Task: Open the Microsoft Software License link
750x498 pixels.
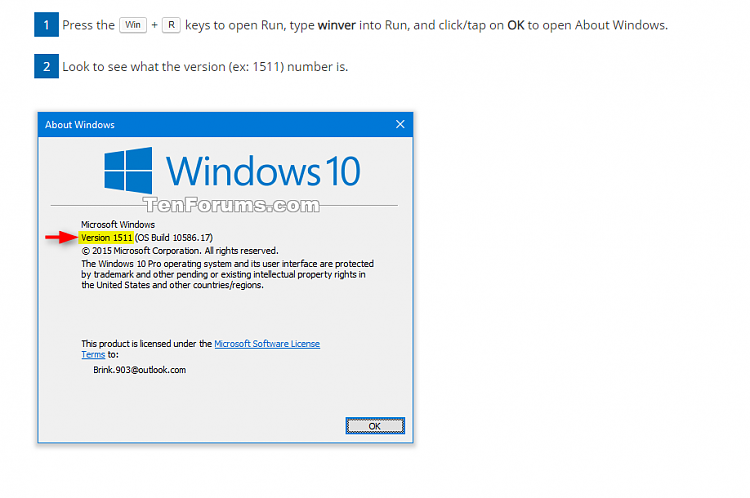Action: tap(267, 343)
